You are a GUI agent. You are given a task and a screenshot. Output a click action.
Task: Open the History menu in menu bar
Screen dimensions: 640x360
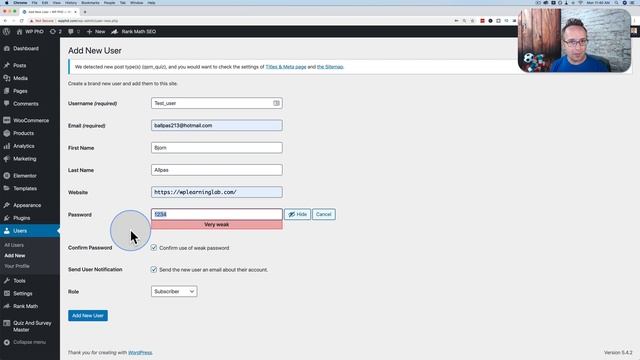[x=71, y=2]
